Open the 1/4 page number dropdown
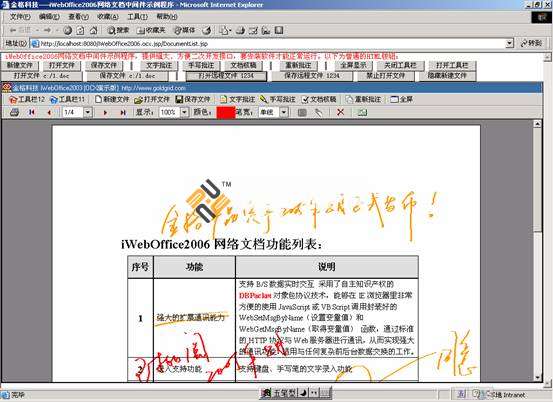The height and width of the screenshot is (402, 553). pos(88,112)
